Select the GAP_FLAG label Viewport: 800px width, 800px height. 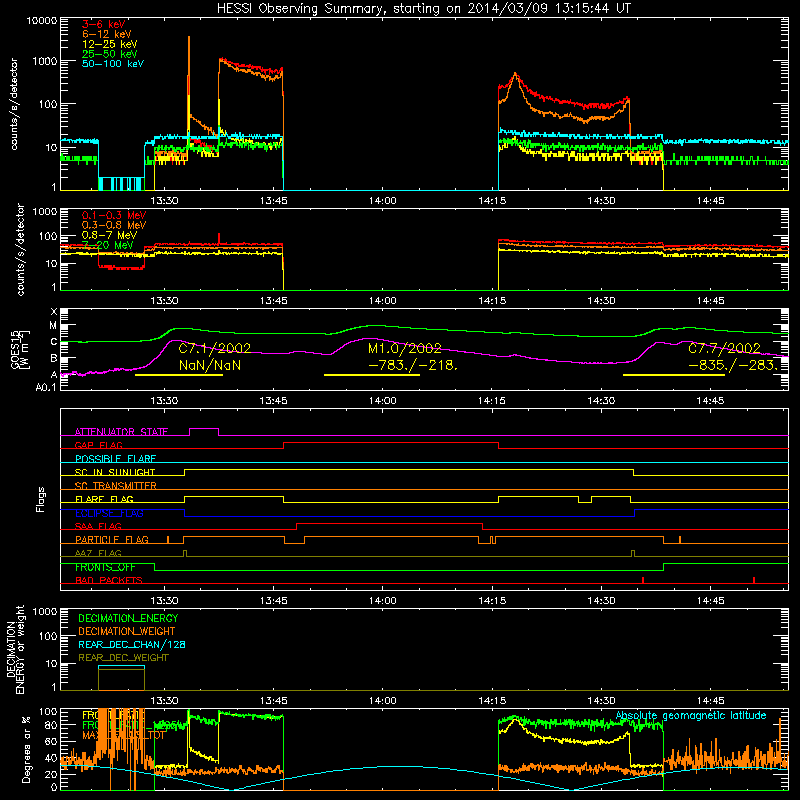[98, 445]
